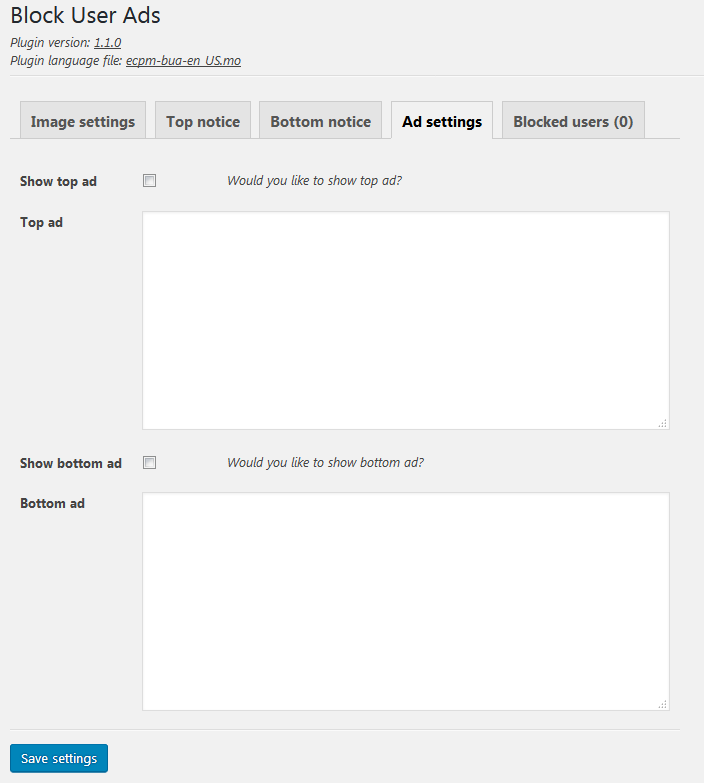
Task: Click inside the Top ad text area
Action: pos(406,321)
